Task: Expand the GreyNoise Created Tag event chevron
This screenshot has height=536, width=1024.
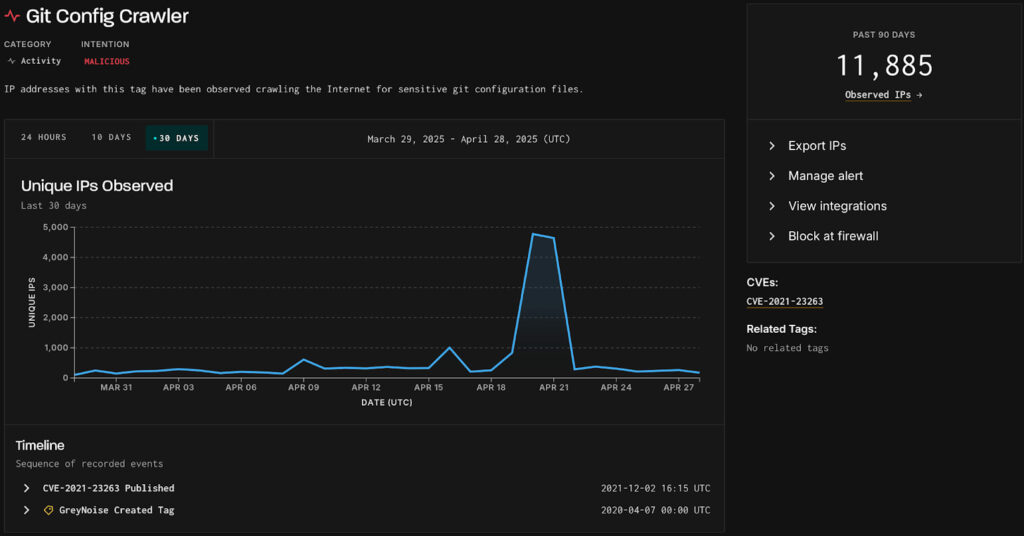Action: (x=27, y=510)
